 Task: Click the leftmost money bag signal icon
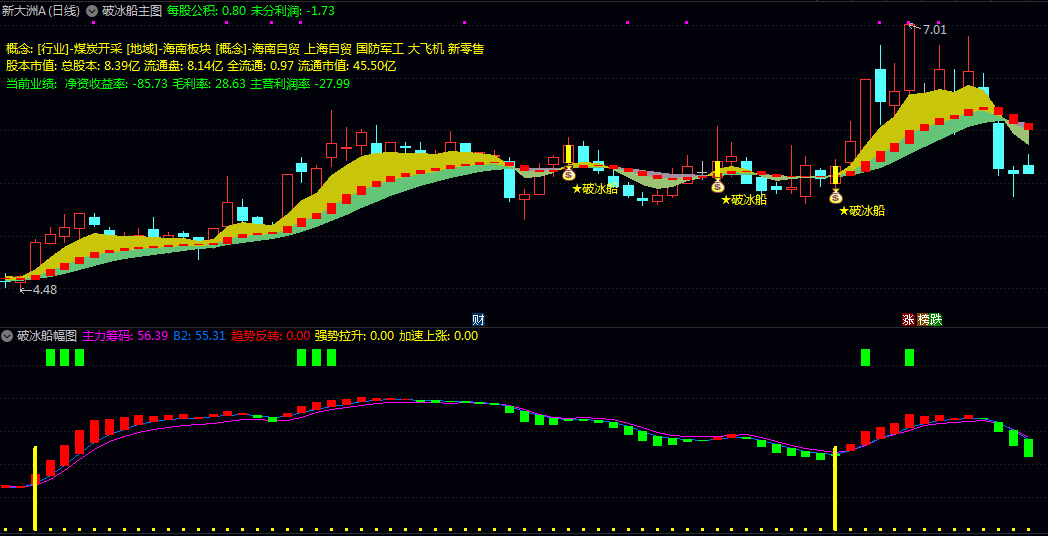[569, 174]
